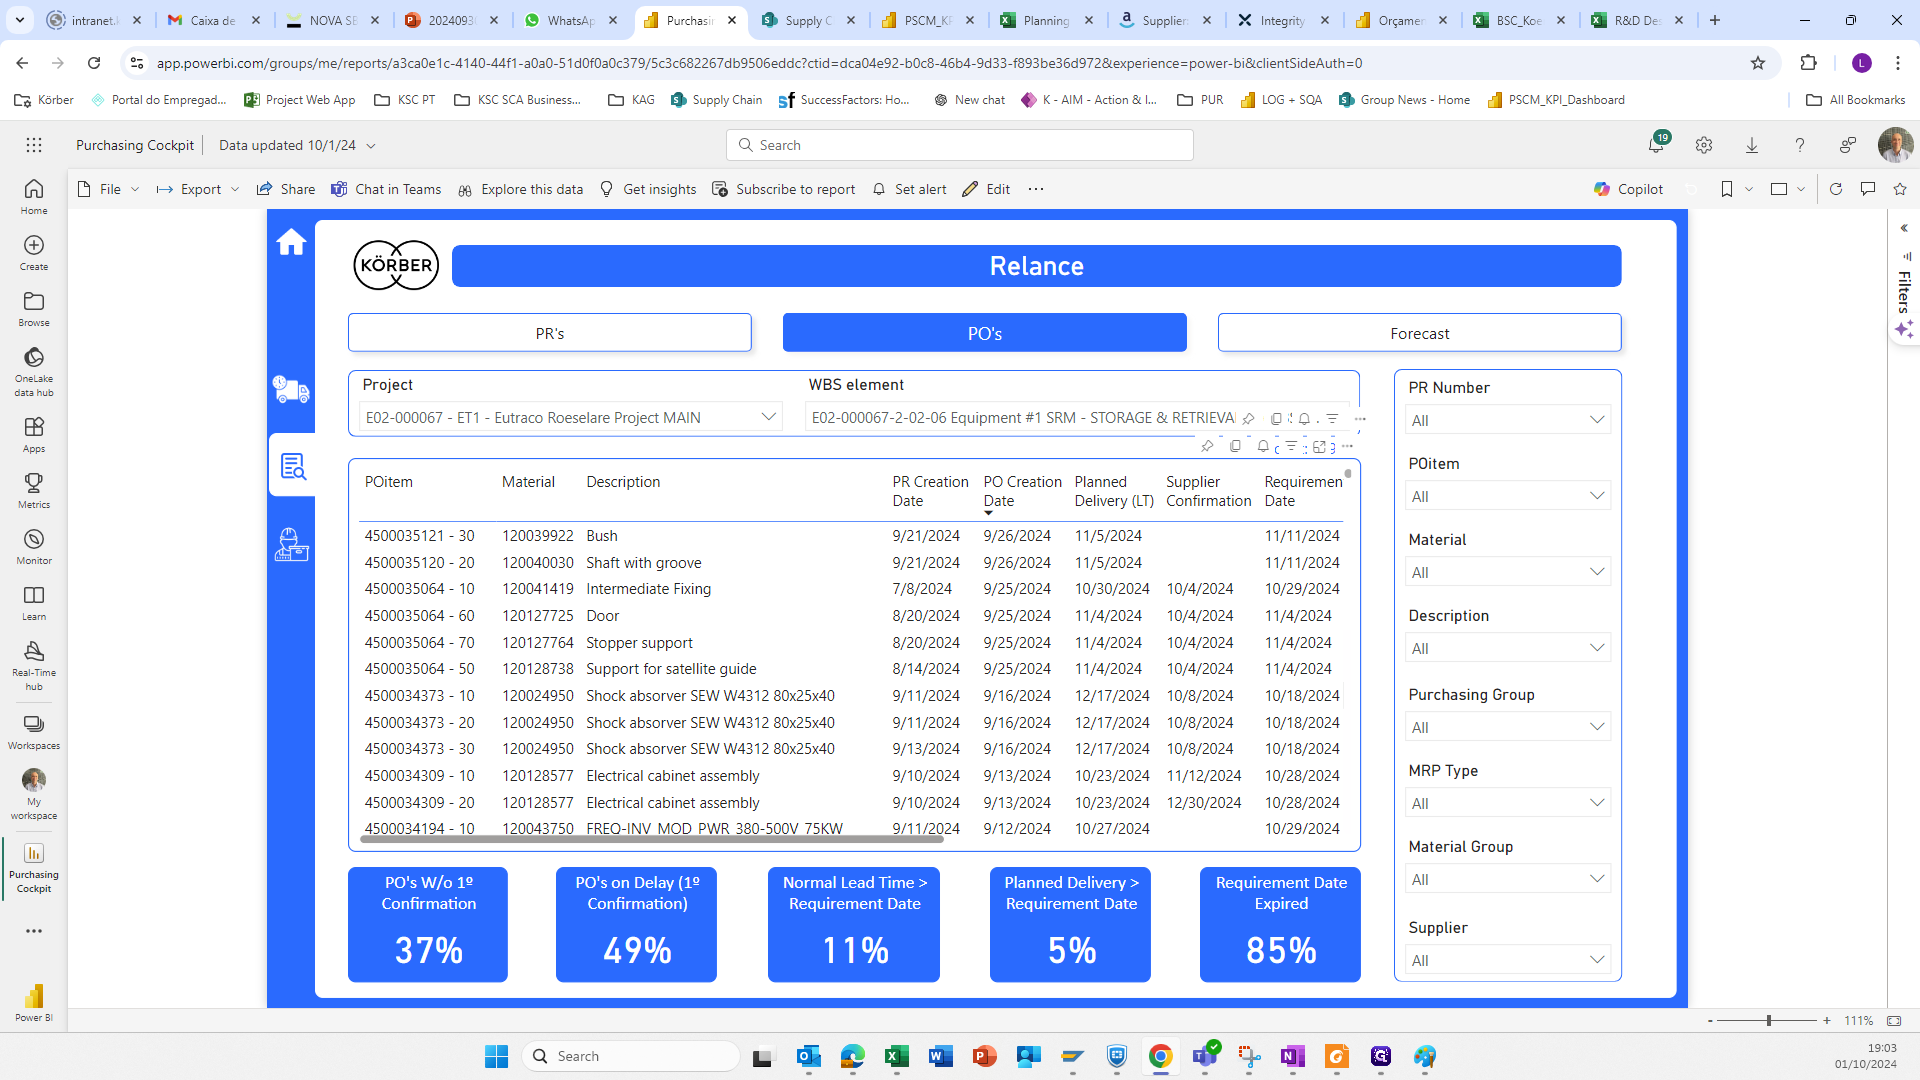Open Metrics in left navigation

click(34, 490)
